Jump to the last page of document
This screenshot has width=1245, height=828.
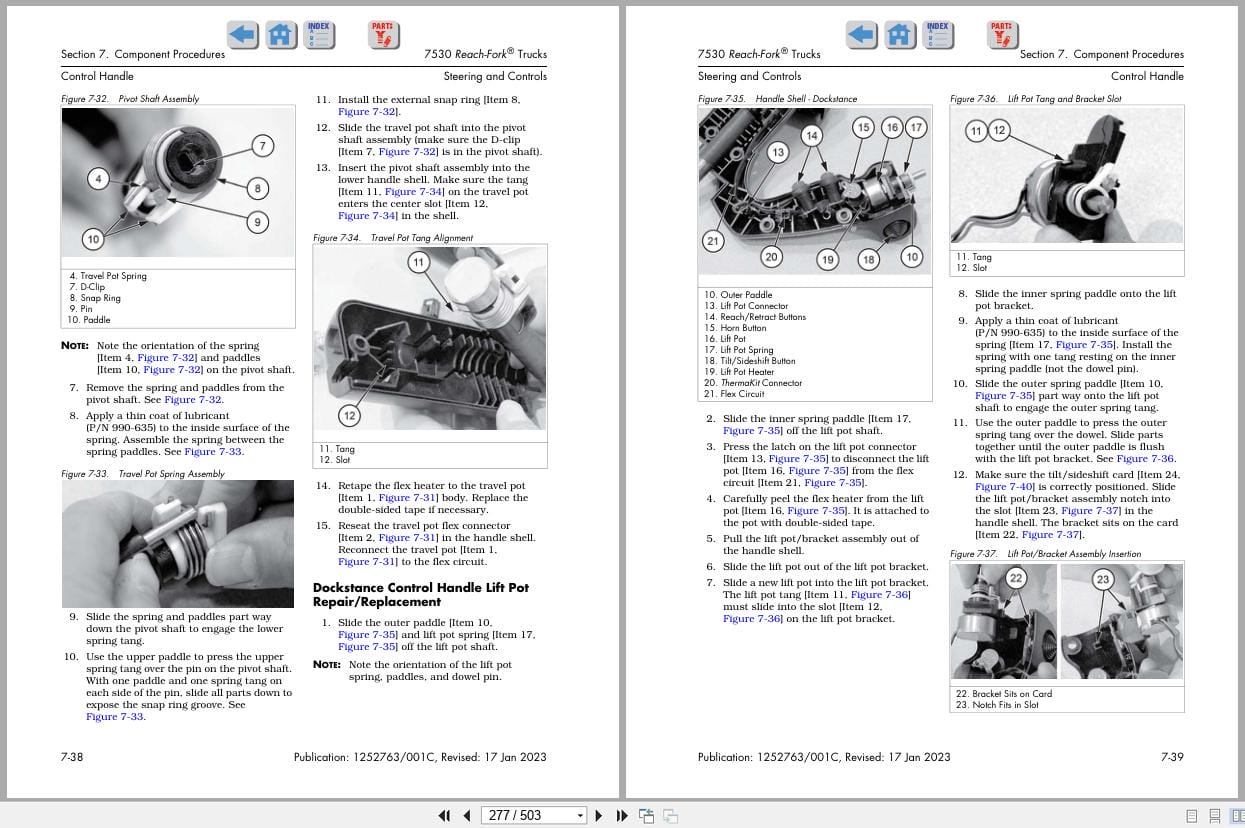(621, 816)
